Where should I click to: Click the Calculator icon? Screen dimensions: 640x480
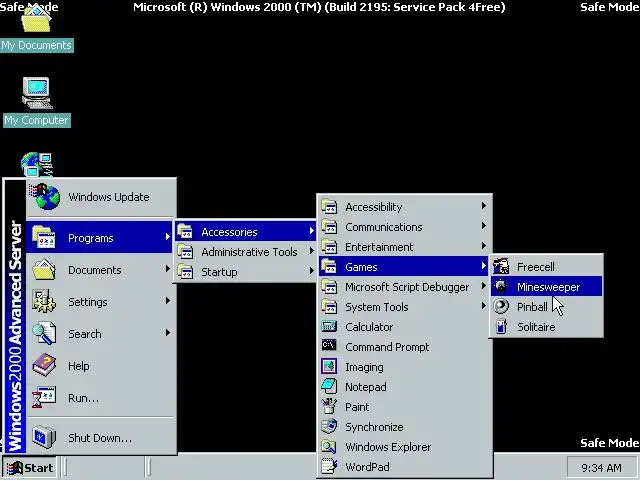click(x=329, y=326)
